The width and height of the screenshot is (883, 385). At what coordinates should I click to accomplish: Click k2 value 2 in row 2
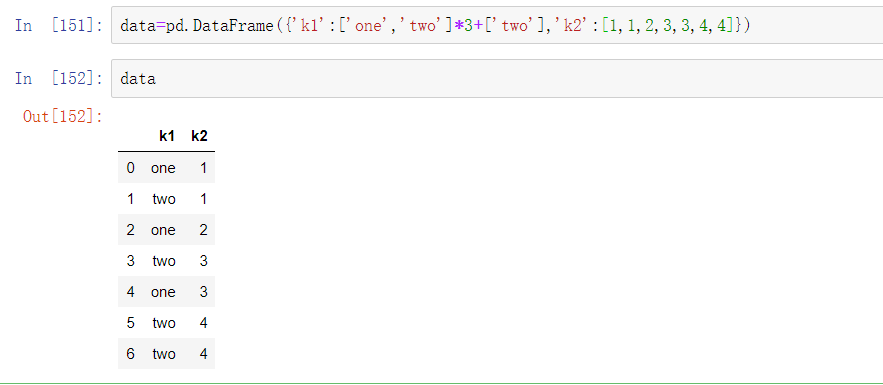click(204, 230)
